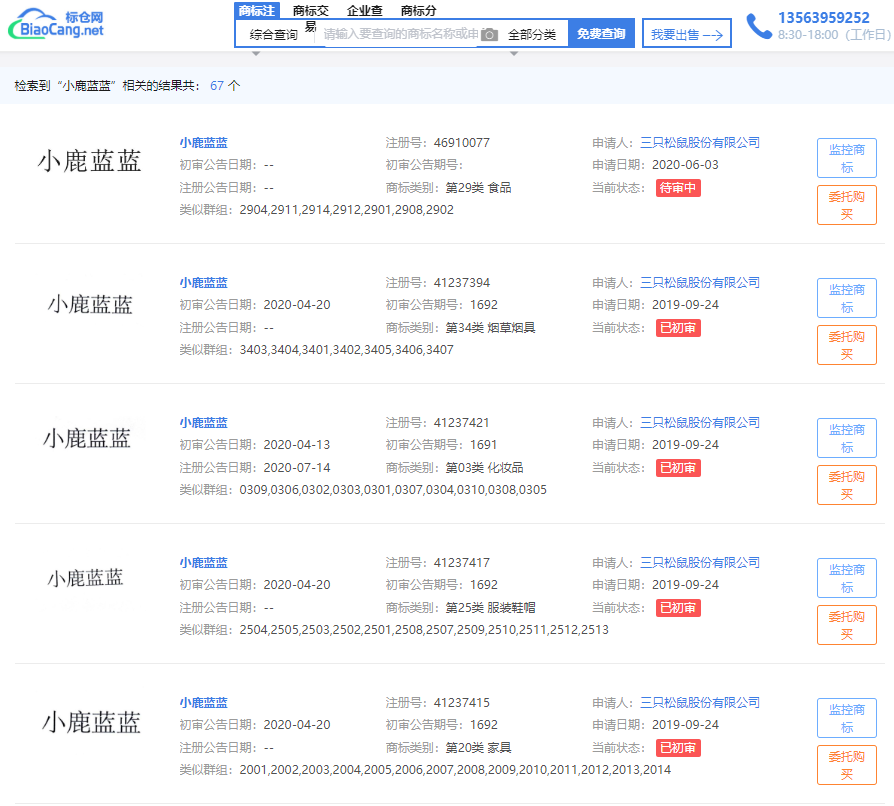Click the 待审中 status badge
The width and height of the screenshot is (894, 806).
678,188
